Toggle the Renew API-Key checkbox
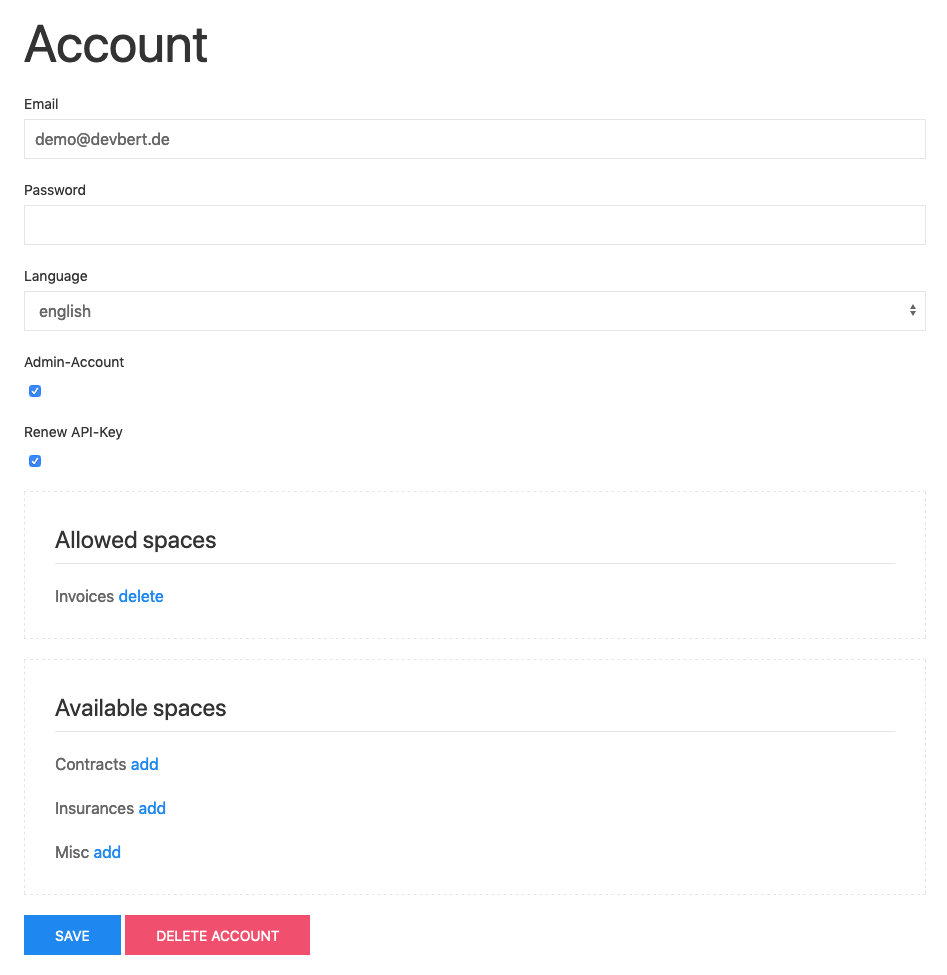947x975 pixels. pyautogui.click(x=35, y=461)
